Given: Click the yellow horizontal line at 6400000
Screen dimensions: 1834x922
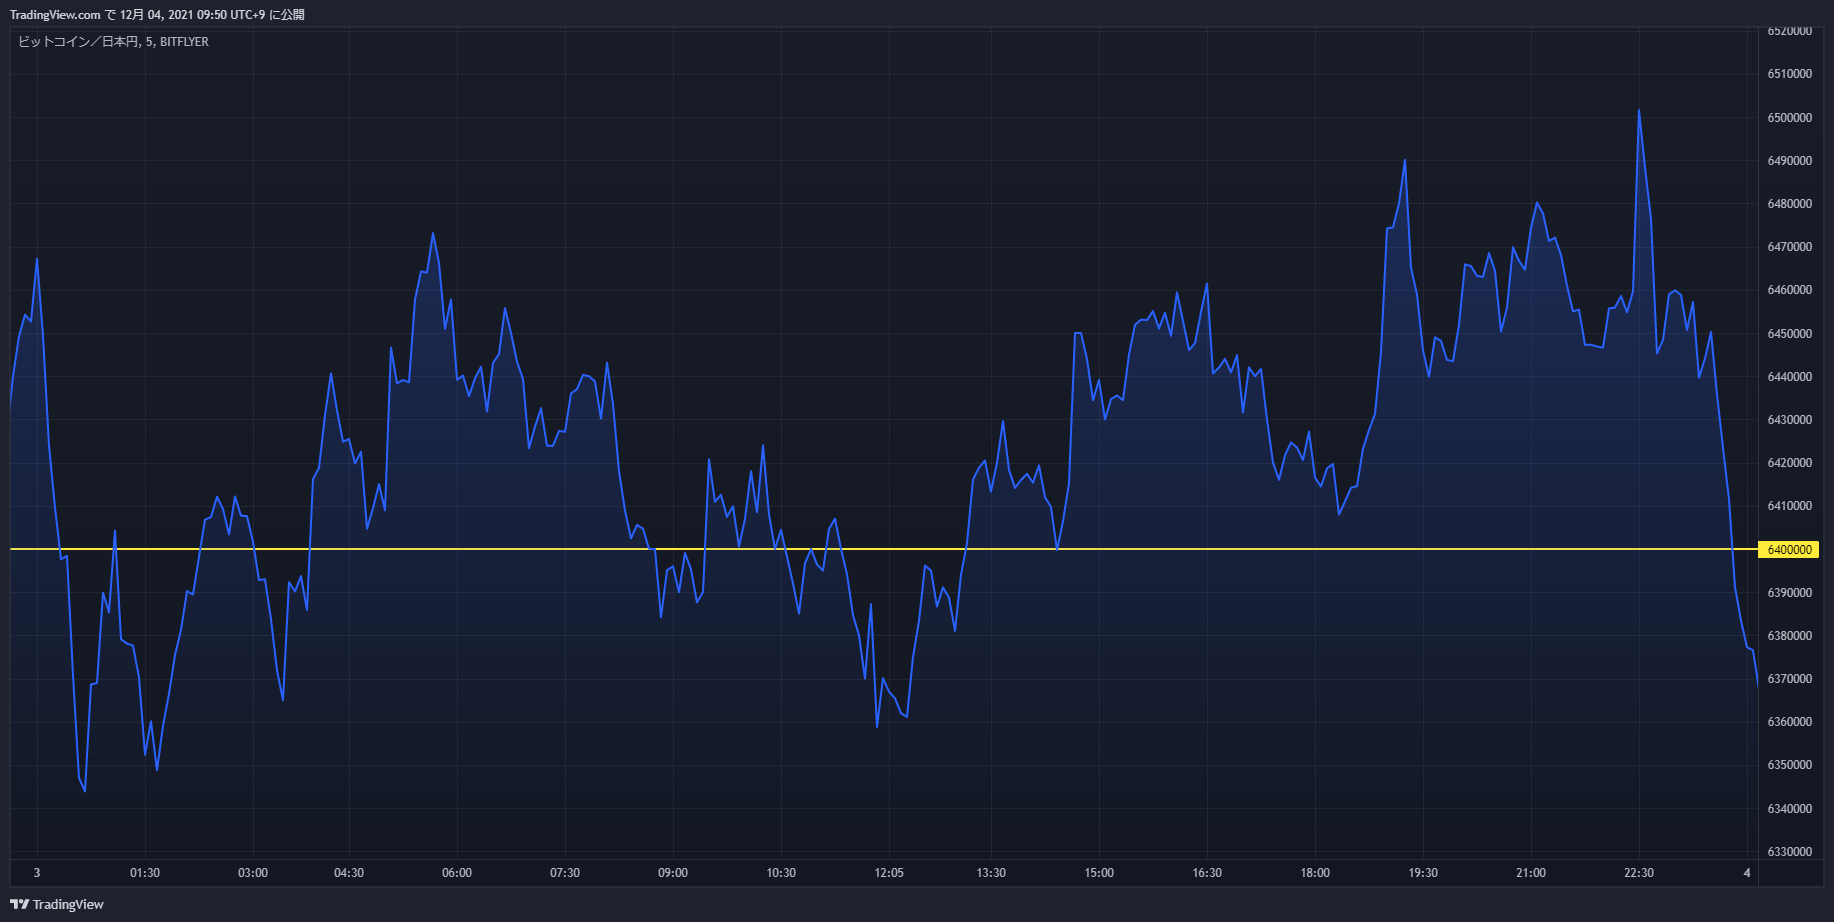Looking at the screenshot, I should point(884,549).
